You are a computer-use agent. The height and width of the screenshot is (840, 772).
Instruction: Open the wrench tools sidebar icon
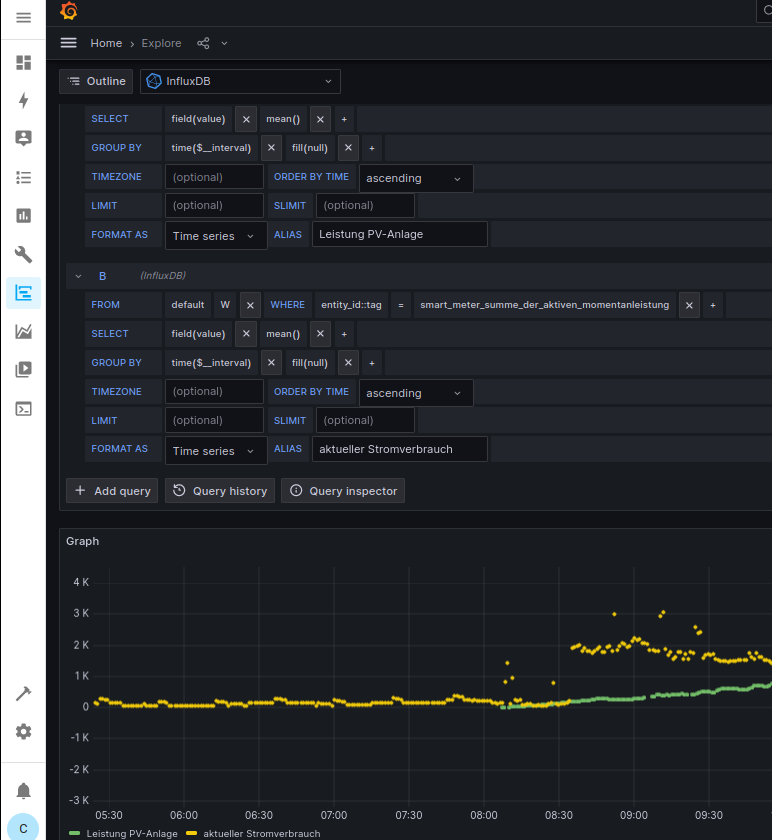(x=24, y=254)
